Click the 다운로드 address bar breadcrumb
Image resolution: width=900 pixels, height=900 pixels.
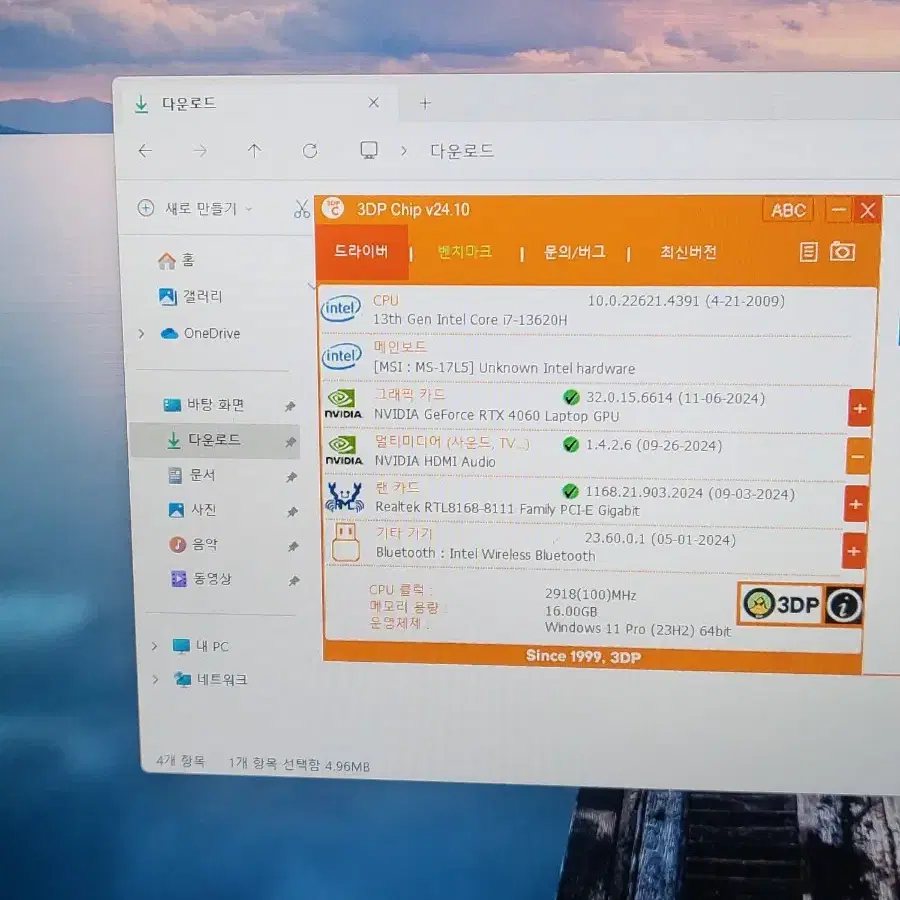click(x=462, y=151)
